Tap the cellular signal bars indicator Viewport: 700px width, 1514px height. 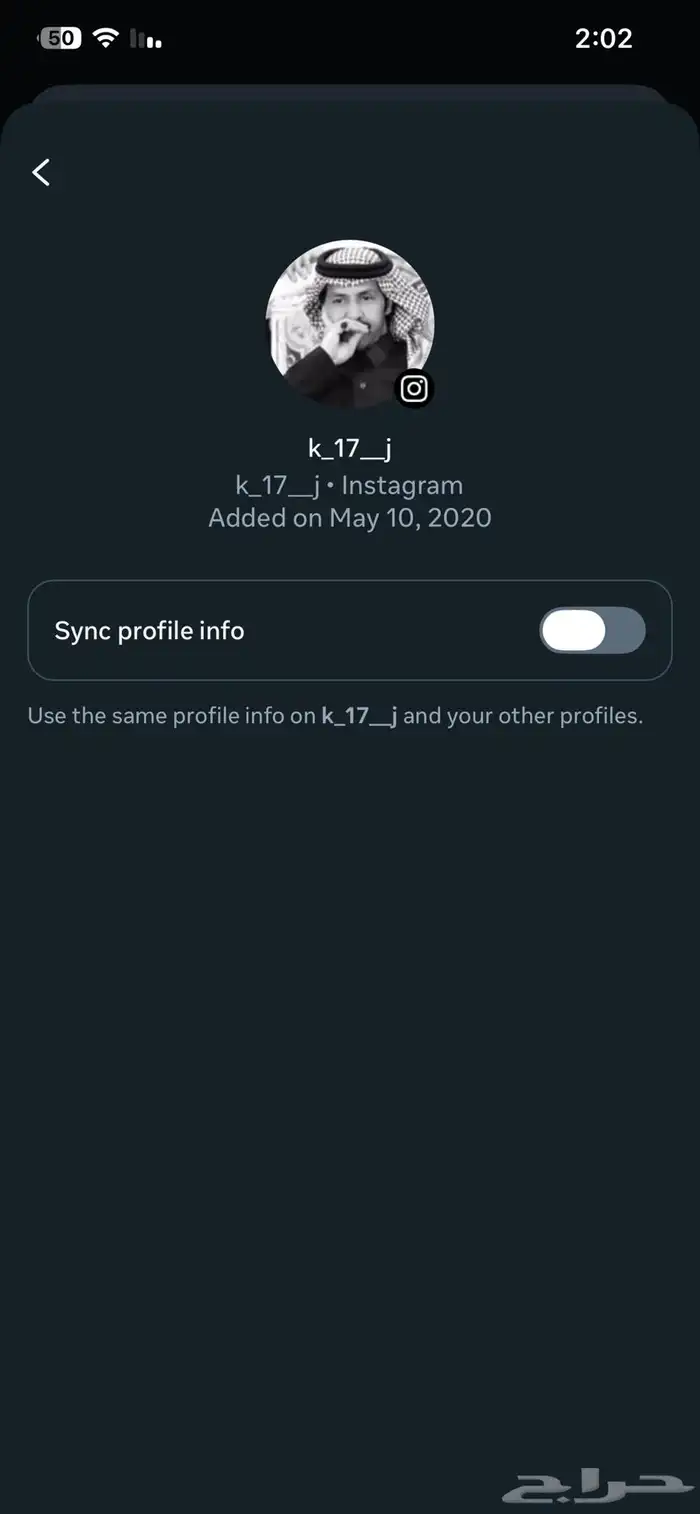pyautogui.click(x=145, y=38)
